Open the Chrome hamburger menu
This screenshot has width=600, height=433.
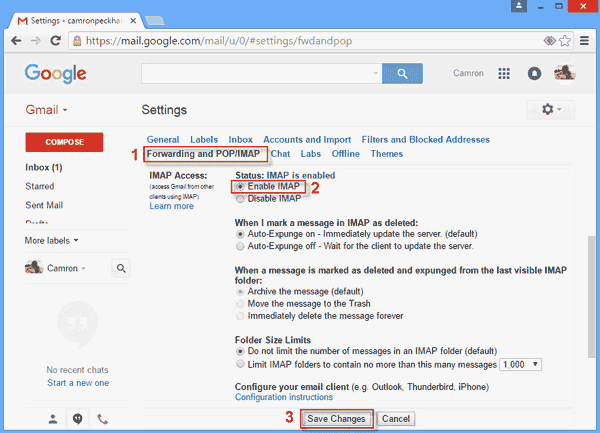pyautogui.click(x=584, y=41)
